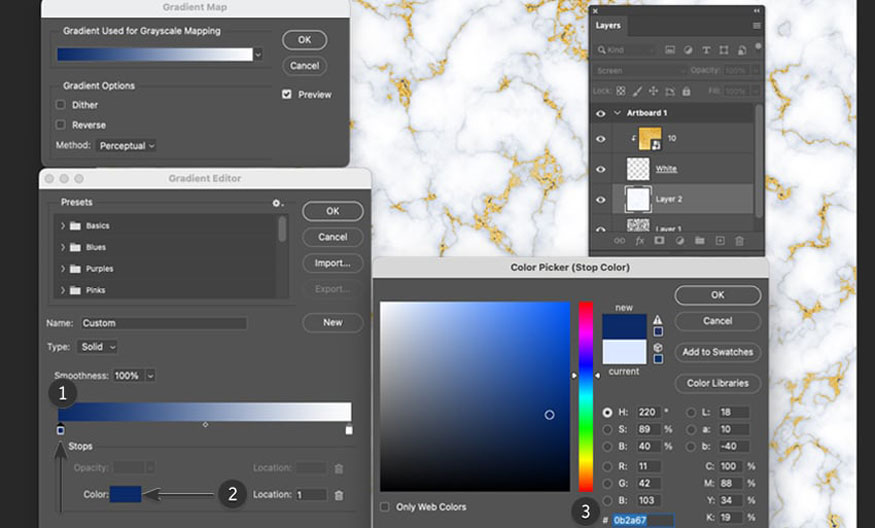Image resolution: width=875 pixels, height=528 pixels.
Task: Filter layers by shape layer icon
Action: coord(724,50)
